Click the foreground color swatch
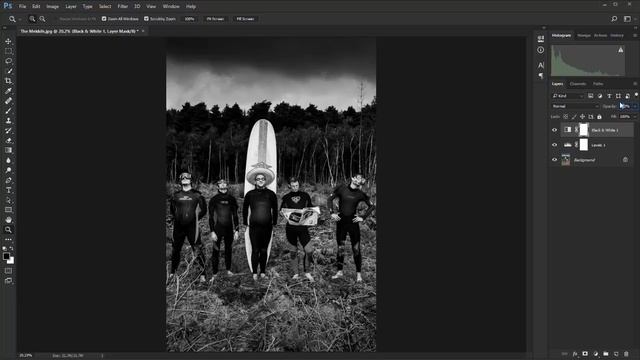This screenshot has height=360, width=640. tap(6, 256)
